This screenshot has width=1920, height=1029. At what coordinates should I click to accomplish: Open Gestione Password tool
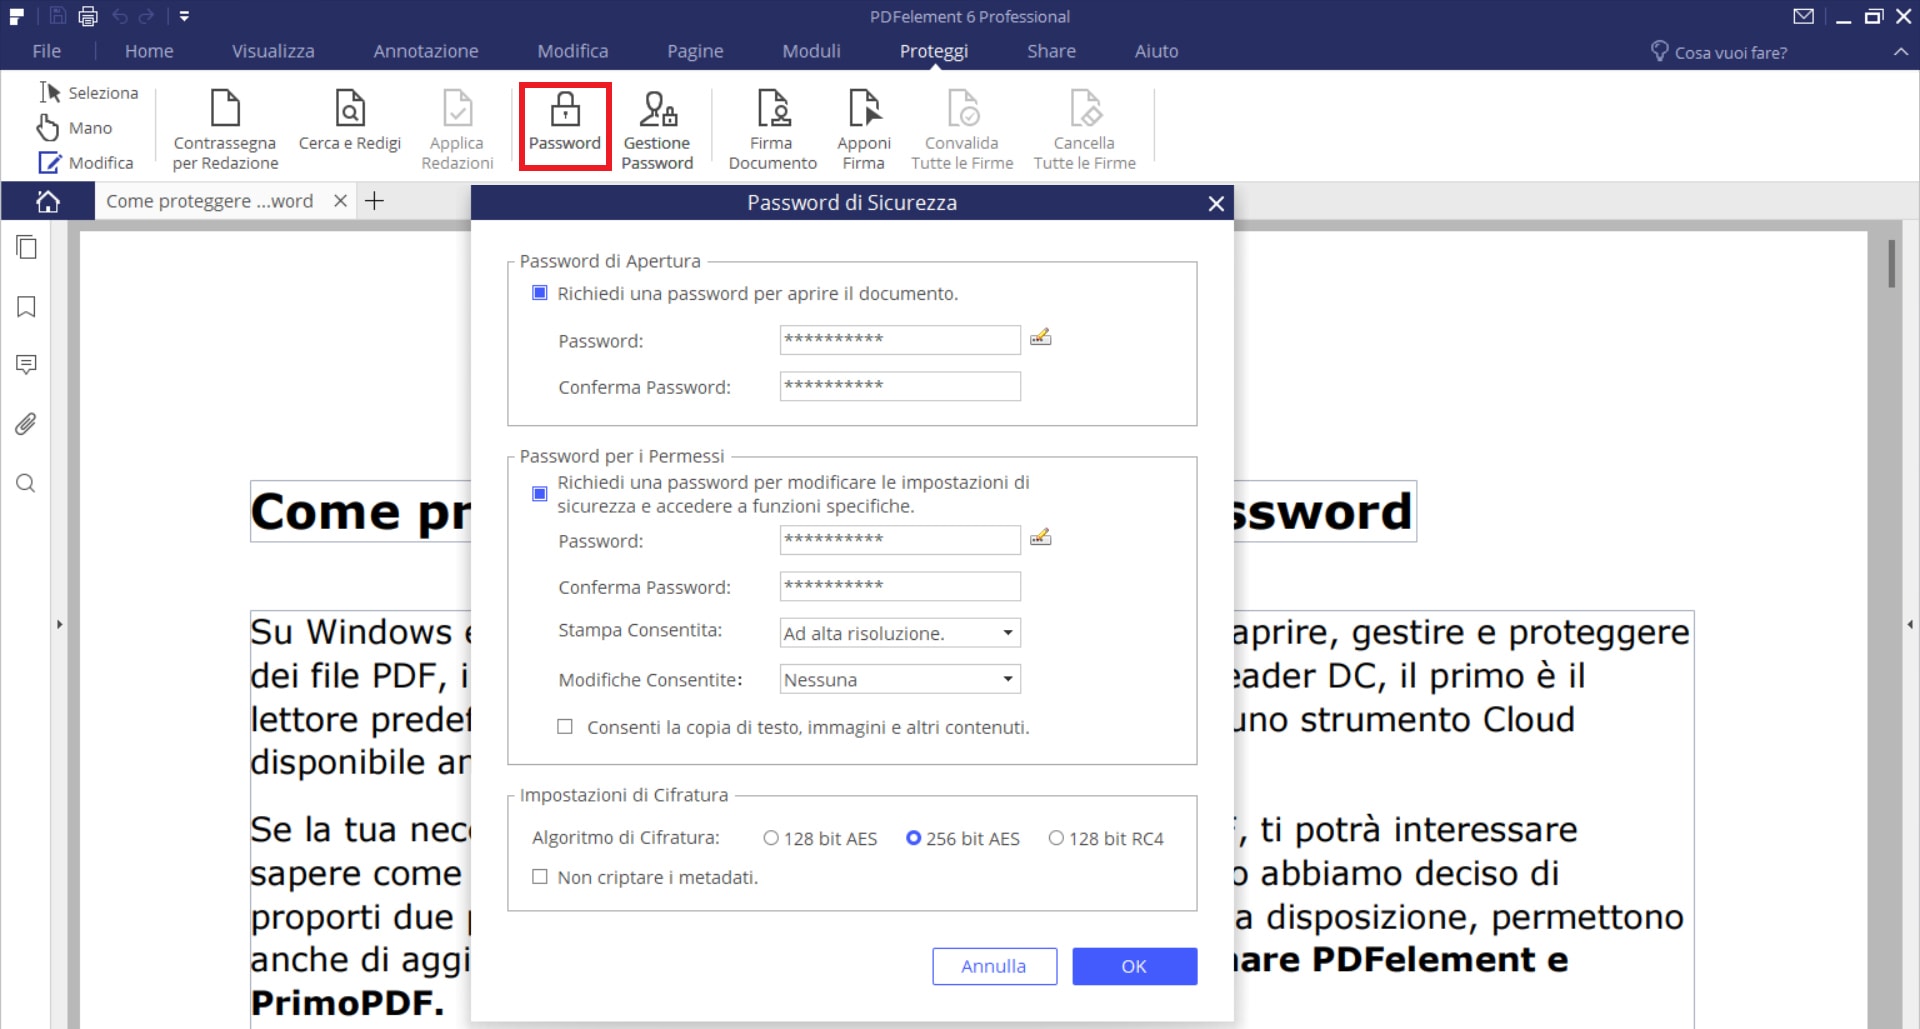pos(657,125)
